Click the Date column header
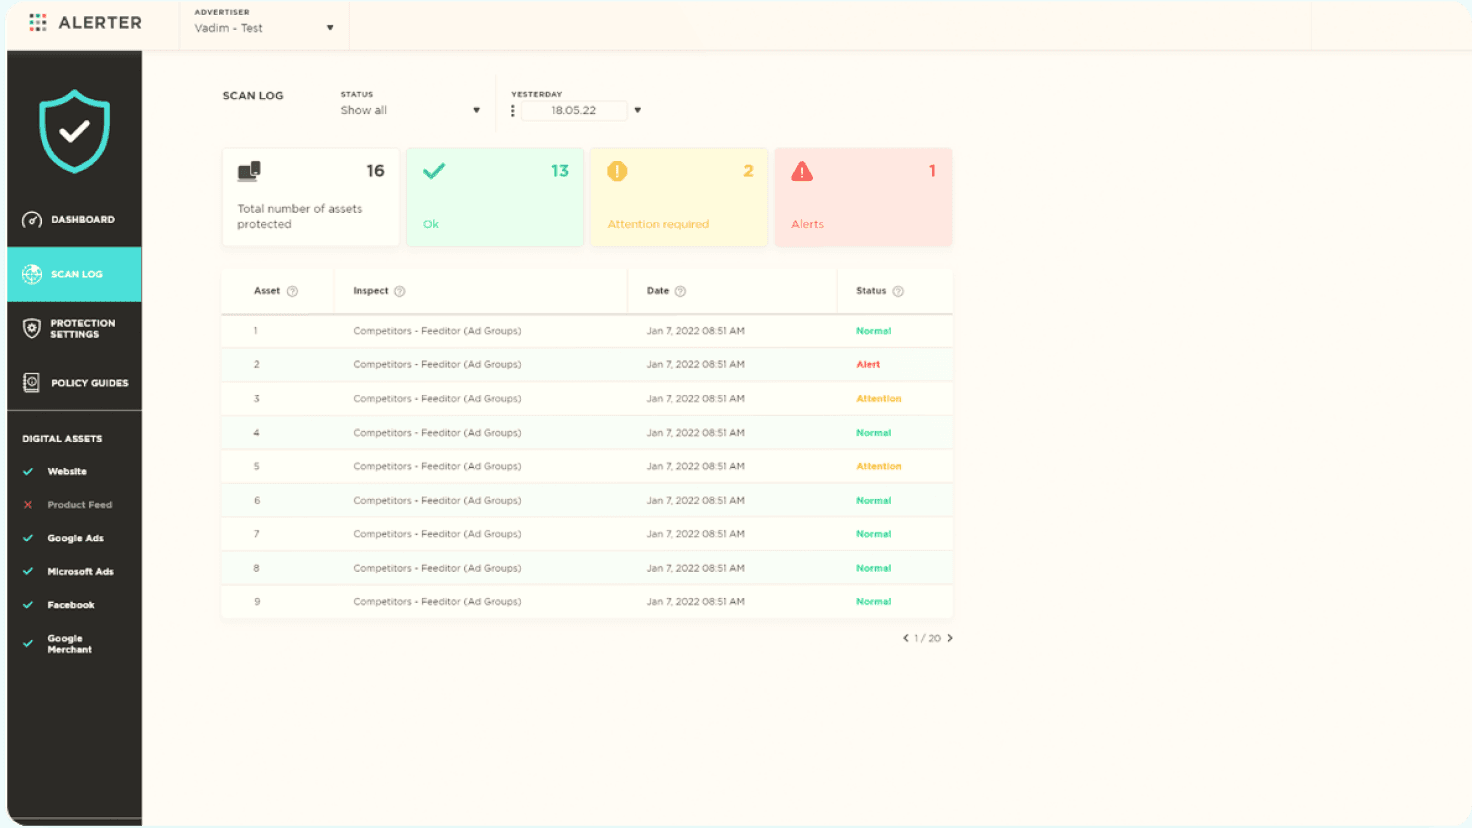Screen dimensions: 1472x828 658,291
